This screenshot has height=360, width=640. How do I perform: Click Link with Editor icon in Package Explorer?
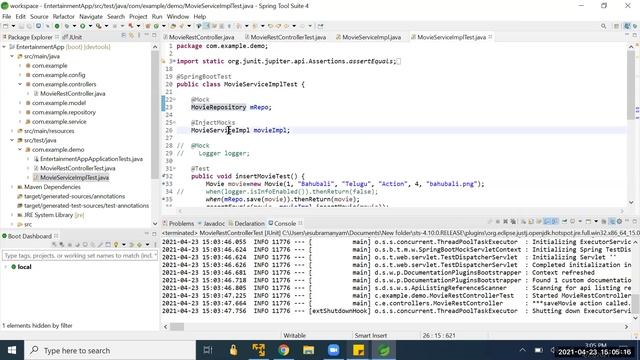[x=131, y=36]
